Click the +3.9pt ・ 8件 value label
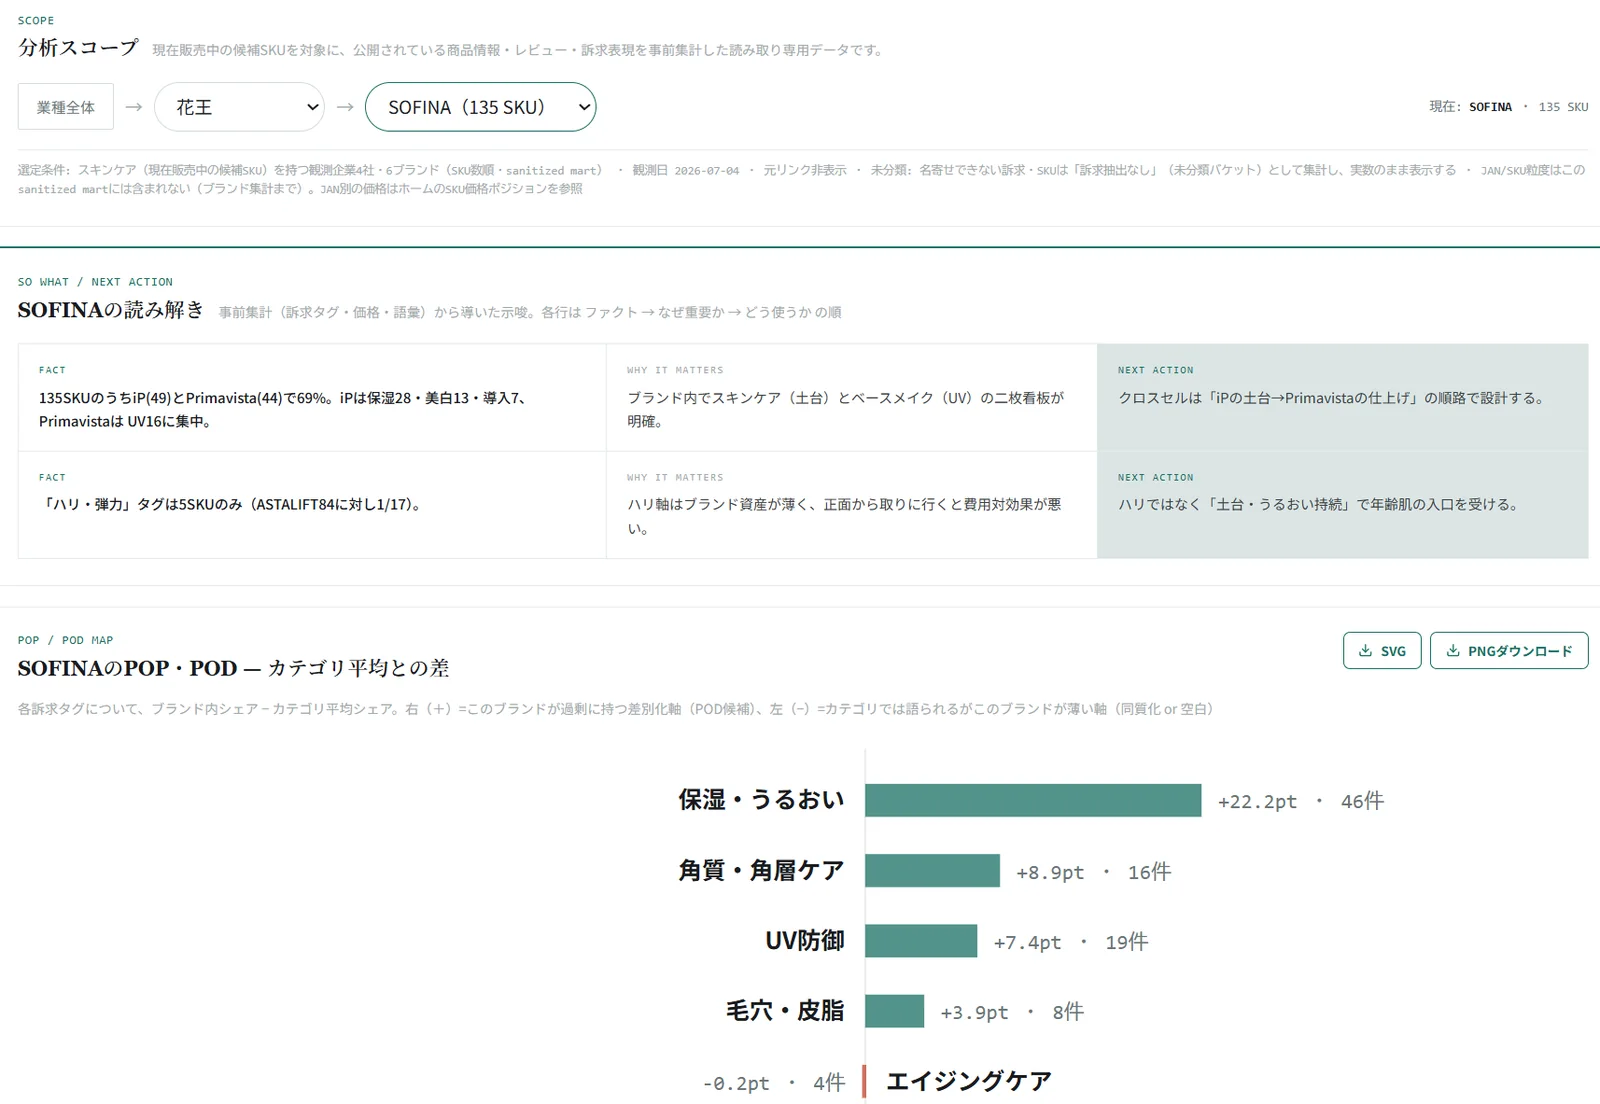The width and height of the screenshot is (1600, 1104). tap(1012, 1012)
